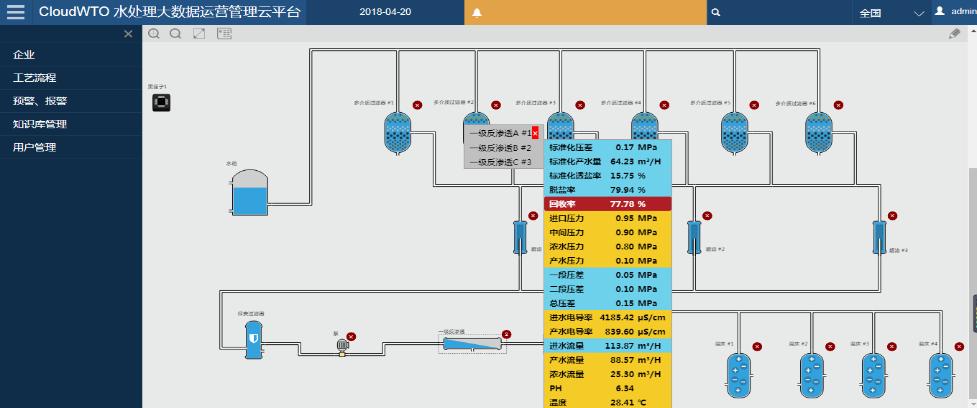Screen dimensions: 977x408
Task: Close the 一级反渗透A #1 red x
Action: pyautogui.click(x=535, y=133)
